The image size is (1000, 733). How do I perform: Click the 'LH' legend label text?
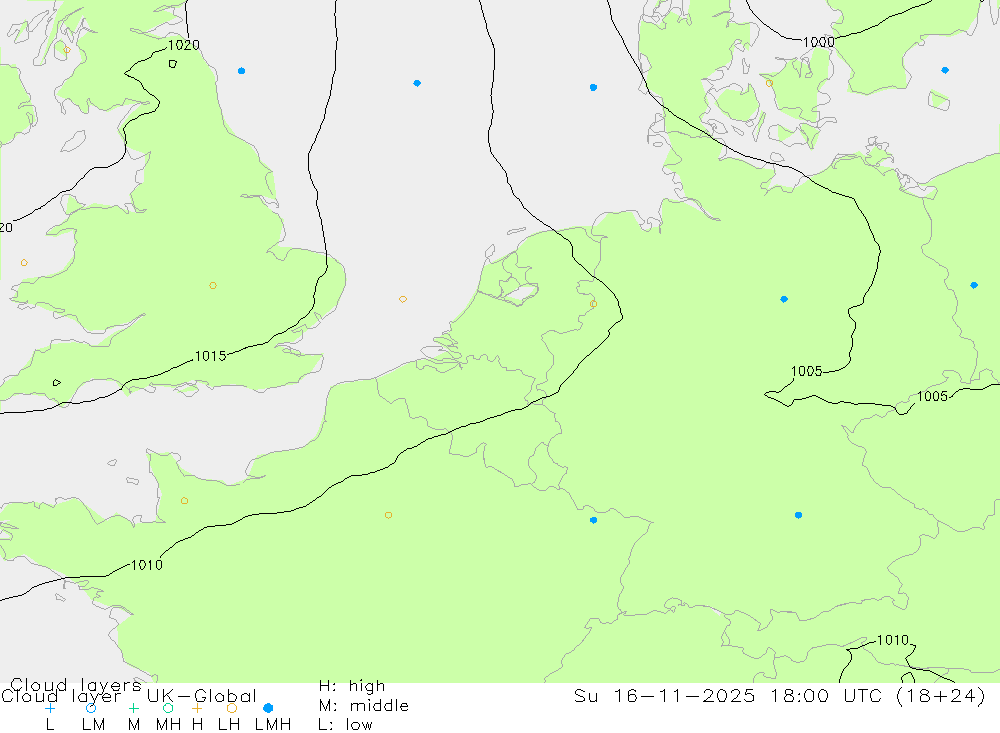(228, 725)
